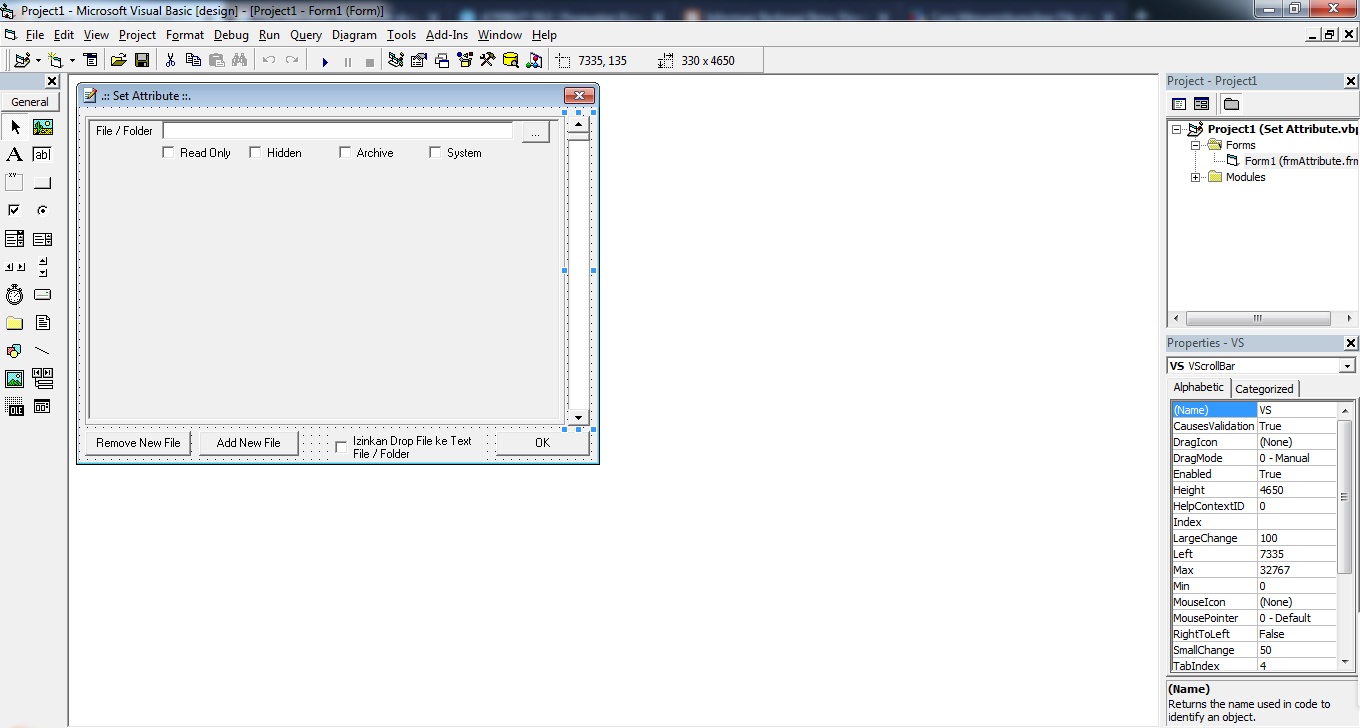Switch to the Categorized properties tab
The height and width of the screenshot is (728, 1360).
1264,389
